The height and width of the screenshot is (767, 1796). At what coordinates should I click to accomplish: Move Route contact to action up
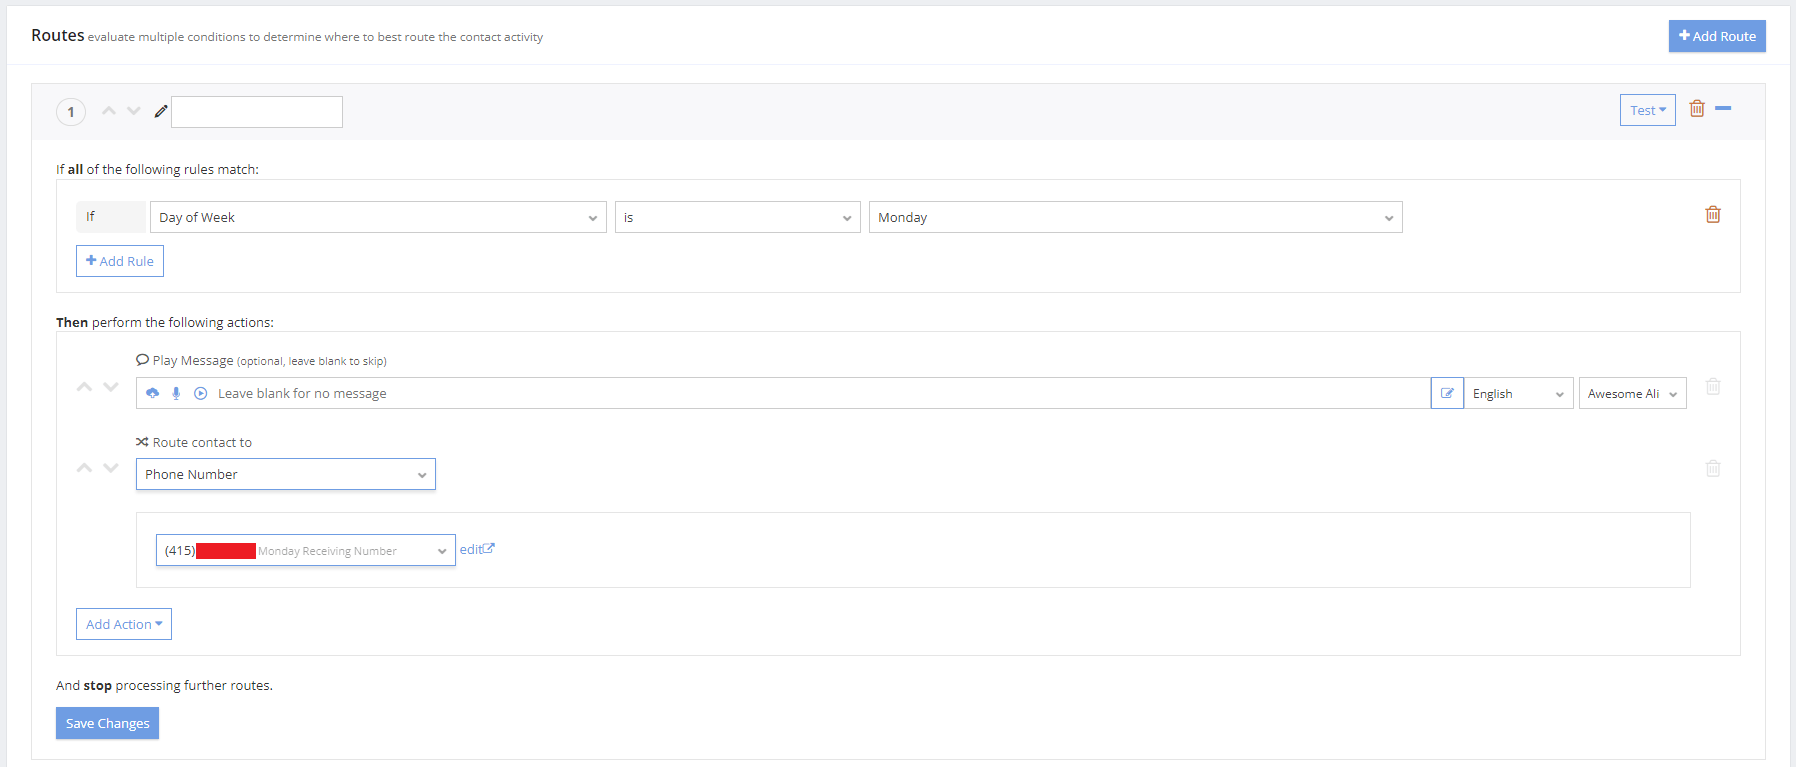pos(85,468)
